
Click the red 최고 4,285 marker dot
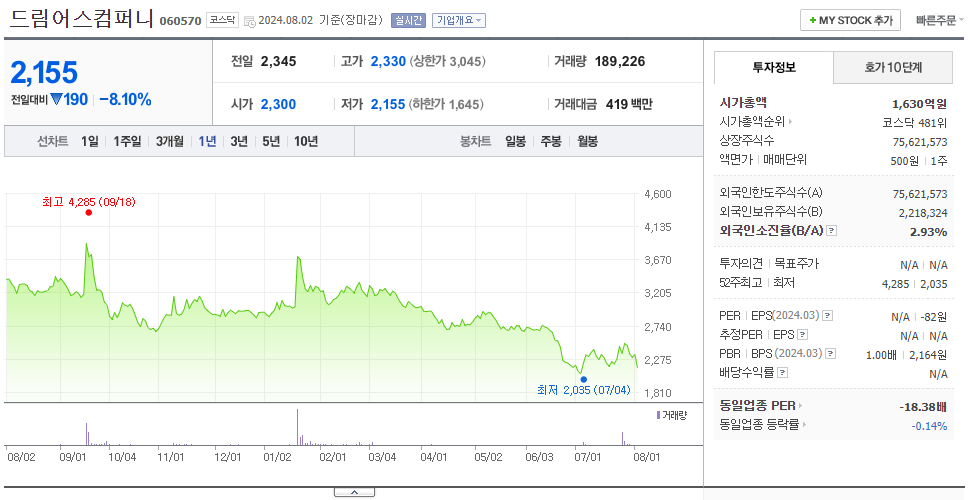(x=89, y=212)
